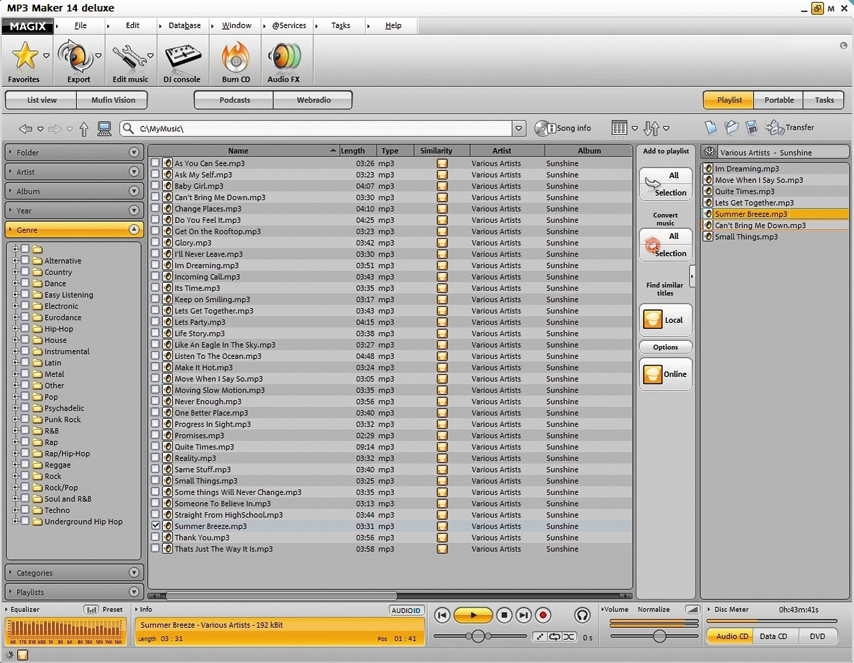Switch to Mufin Vision view

click(x=113, y=100)
